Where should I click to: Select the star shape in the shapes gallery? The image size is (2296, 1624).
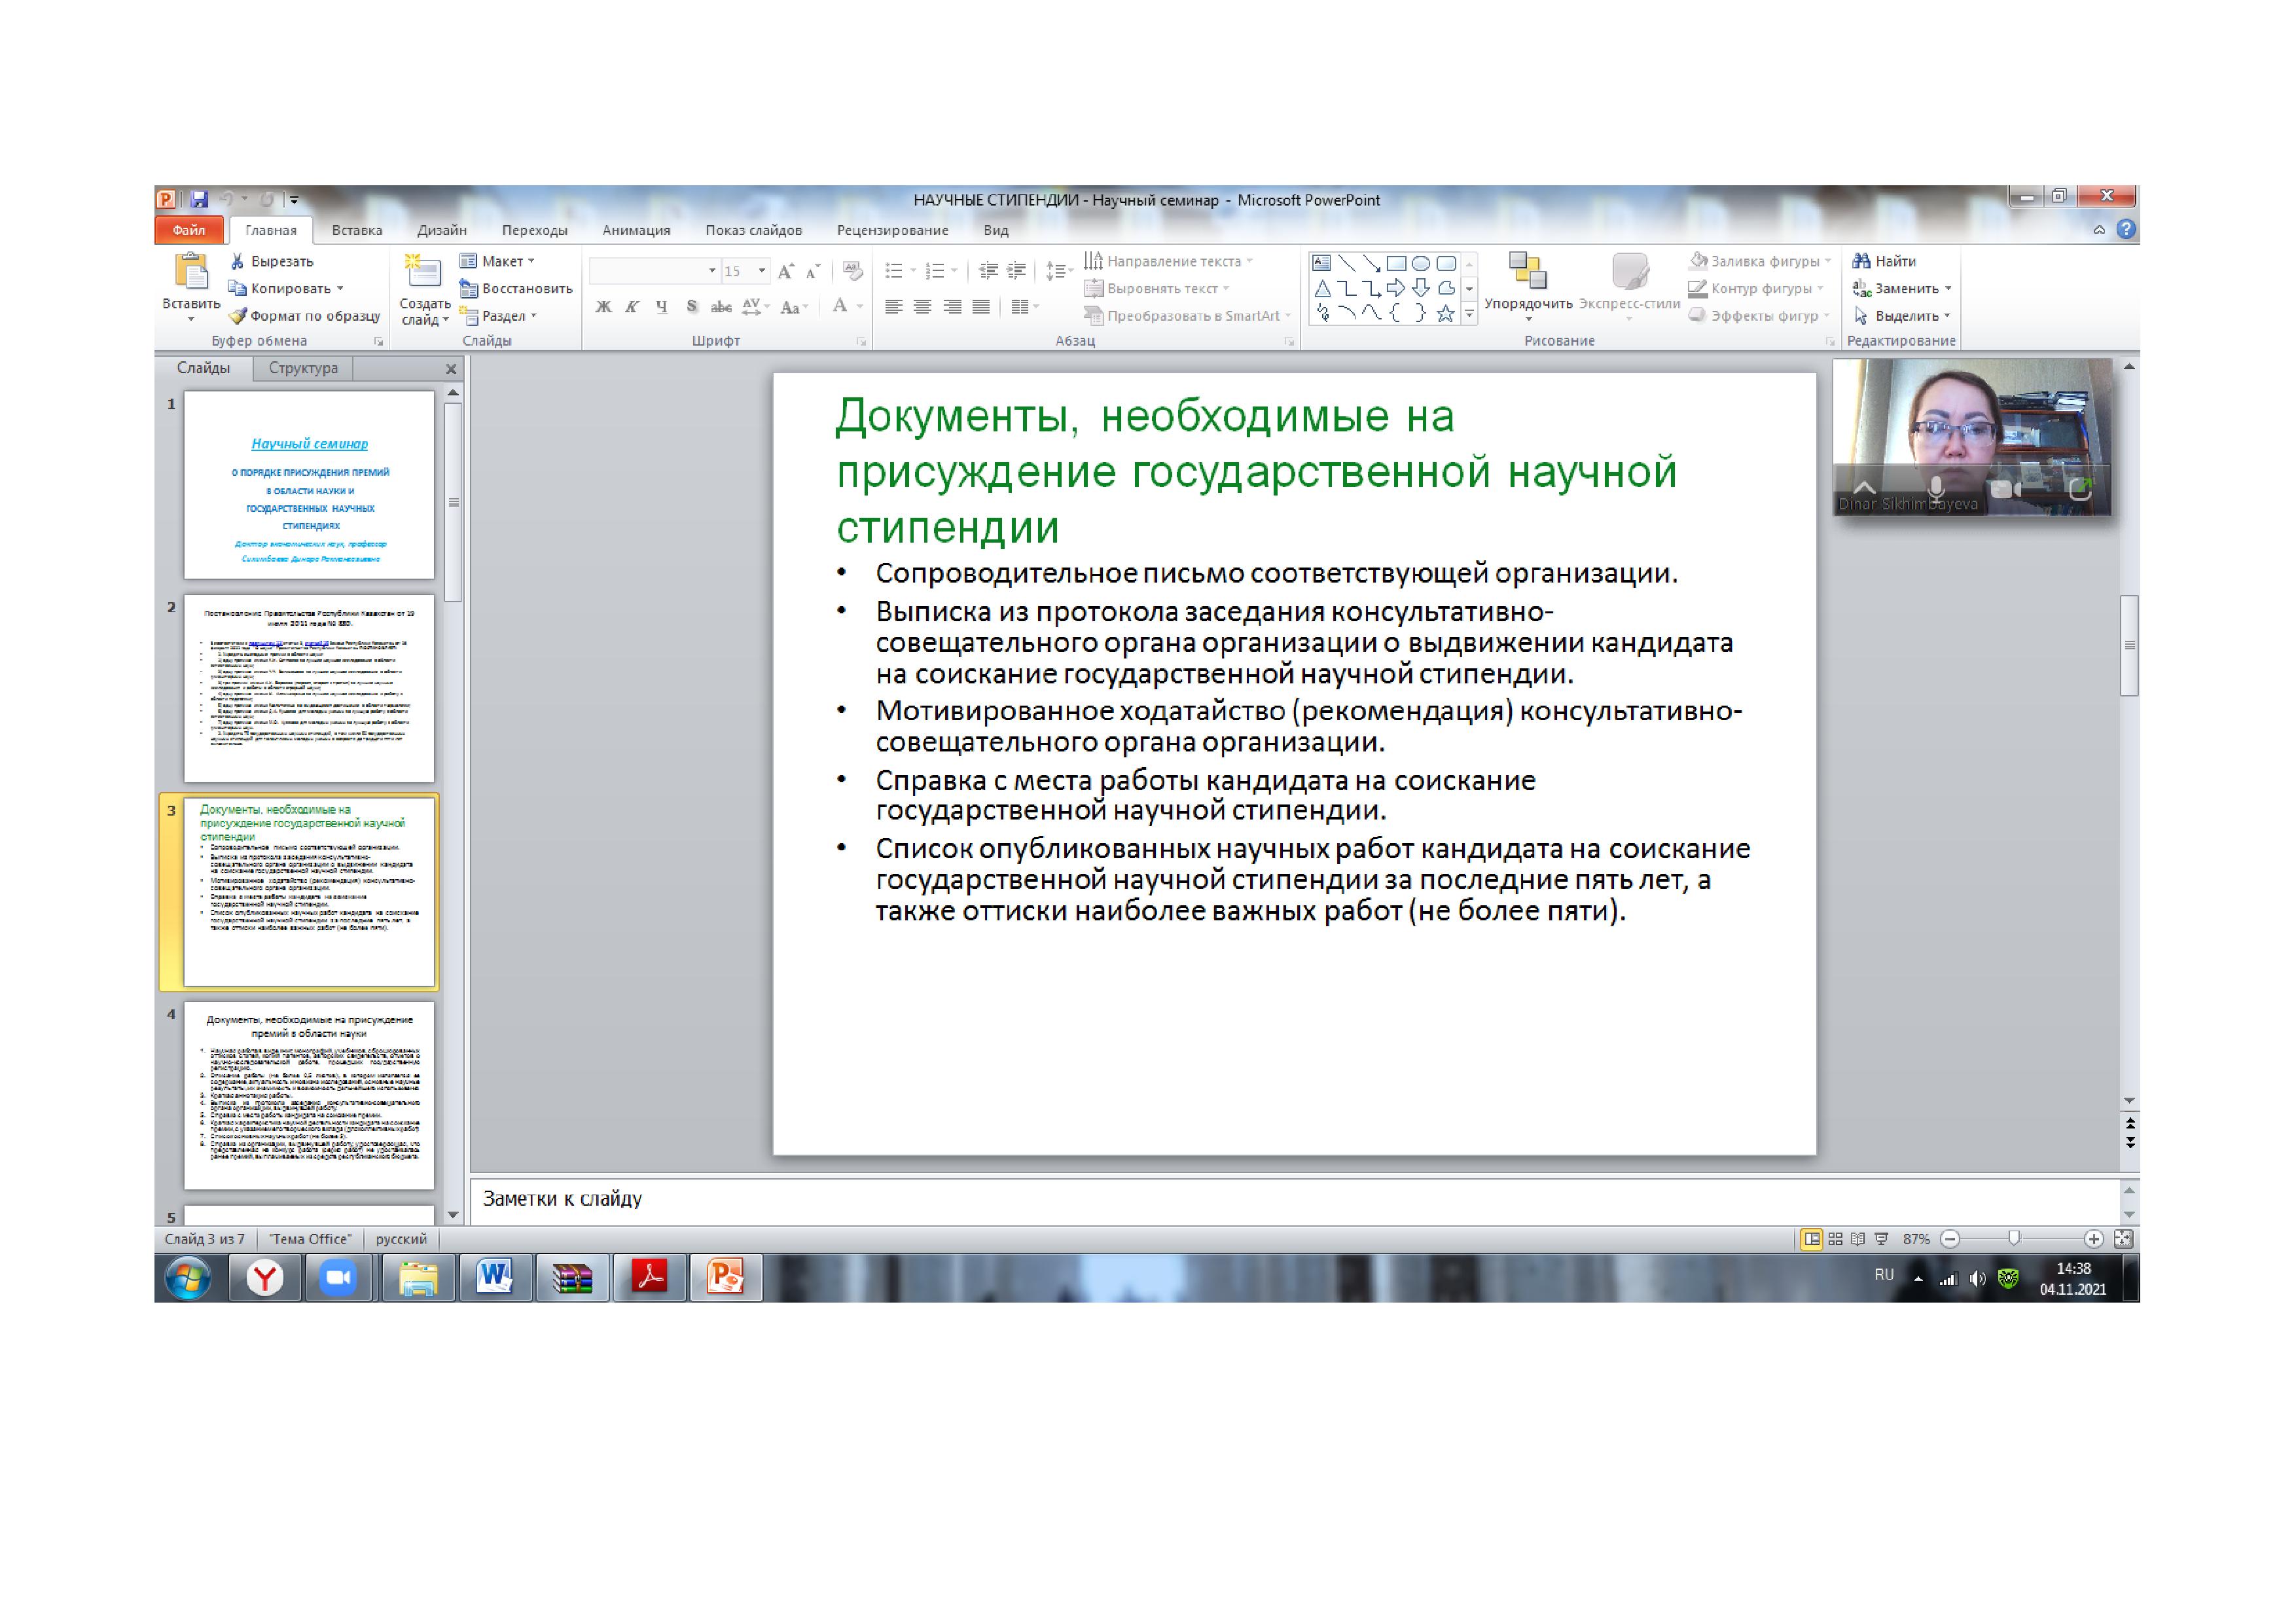click(1445, 314)
